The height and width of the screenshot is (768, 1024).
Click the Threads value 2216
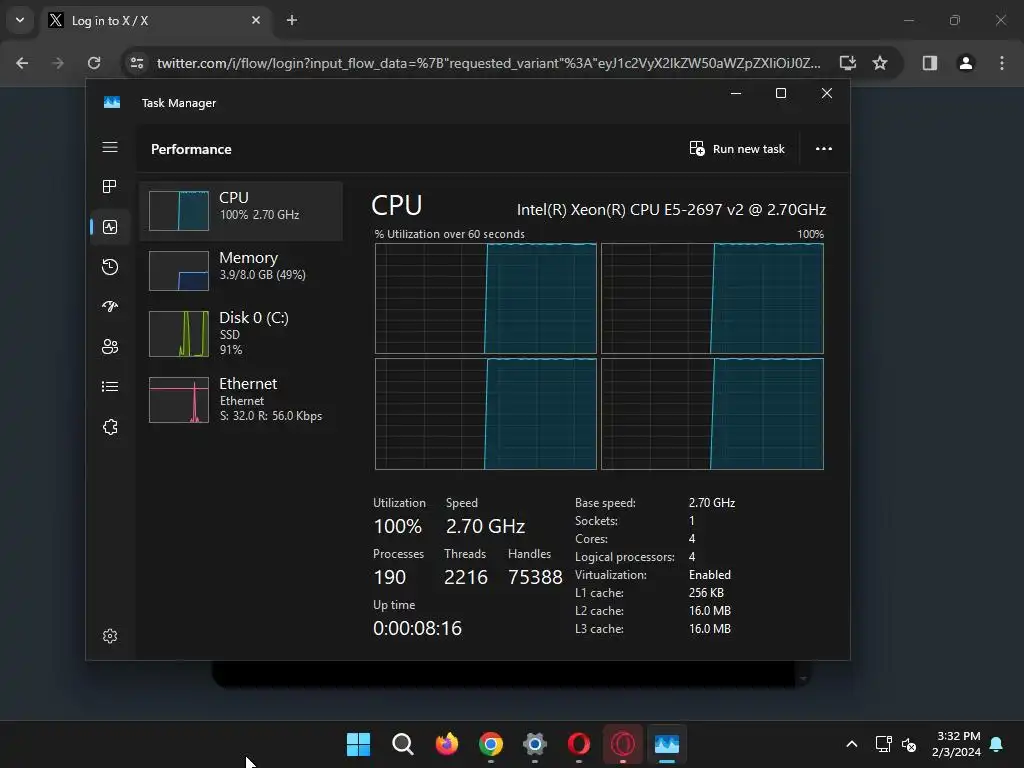pyautogui.click(x=466, y=577)
